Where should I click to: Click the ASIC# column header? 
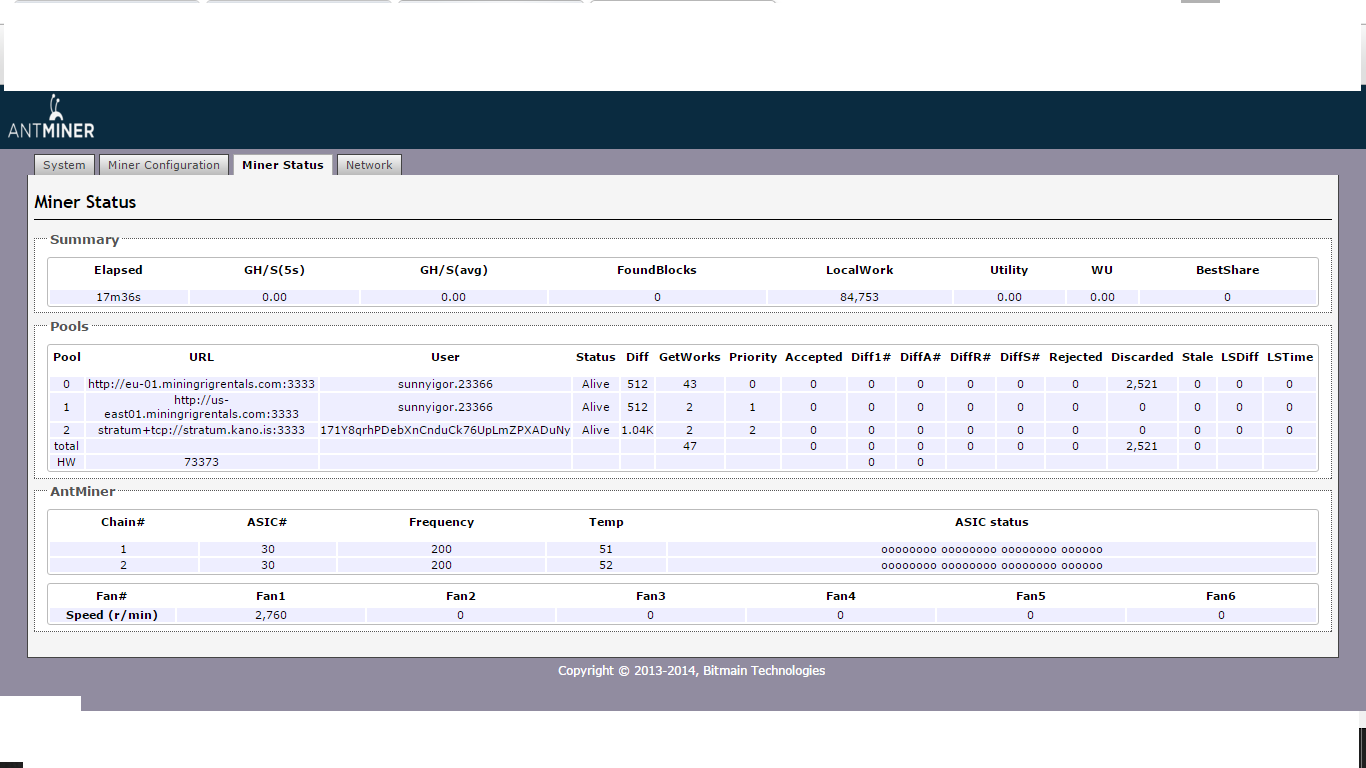(x=267, y=522)
